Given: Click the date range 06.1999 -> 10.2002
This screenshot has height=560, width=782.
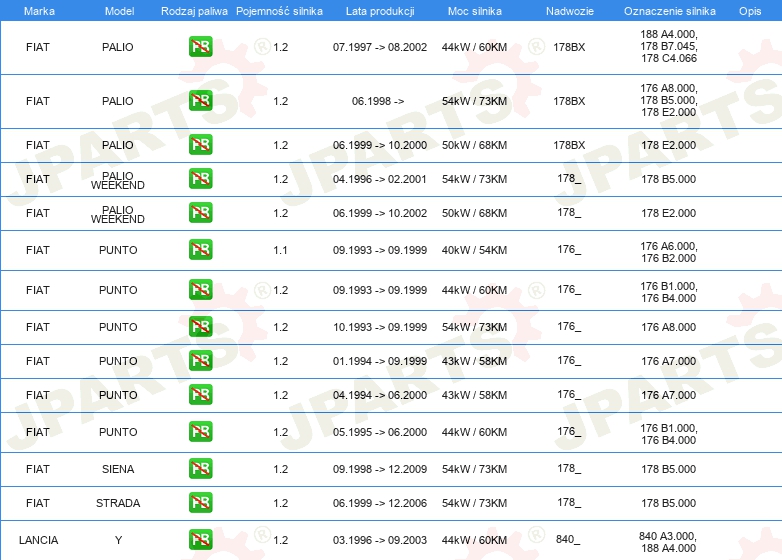Looking at the screenshot, I should (x=380, y=213).
